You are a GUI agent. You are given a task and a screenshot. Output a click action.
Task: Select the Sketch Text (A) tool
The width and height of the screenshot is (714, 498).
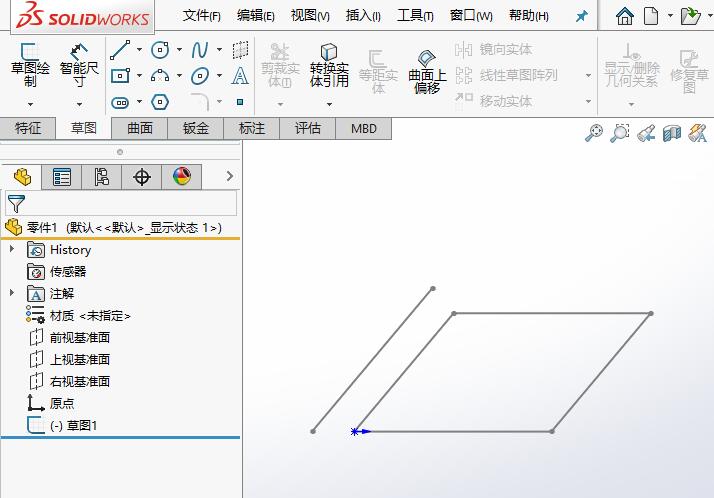pyautogui.click(x=240, y=76)
